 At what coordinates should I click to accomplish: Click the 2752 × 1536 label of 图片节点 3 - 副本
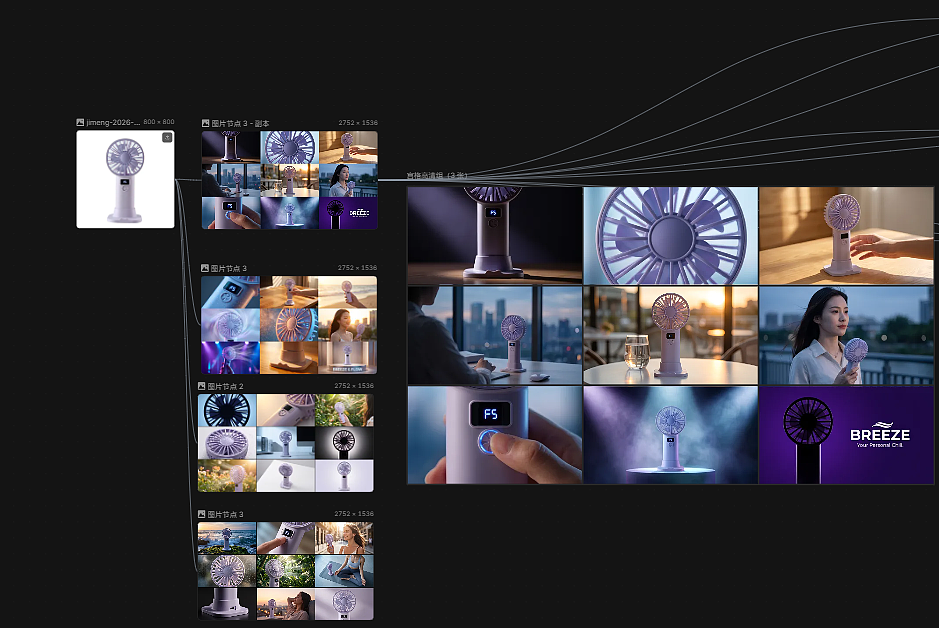click(x=358, y=123)
